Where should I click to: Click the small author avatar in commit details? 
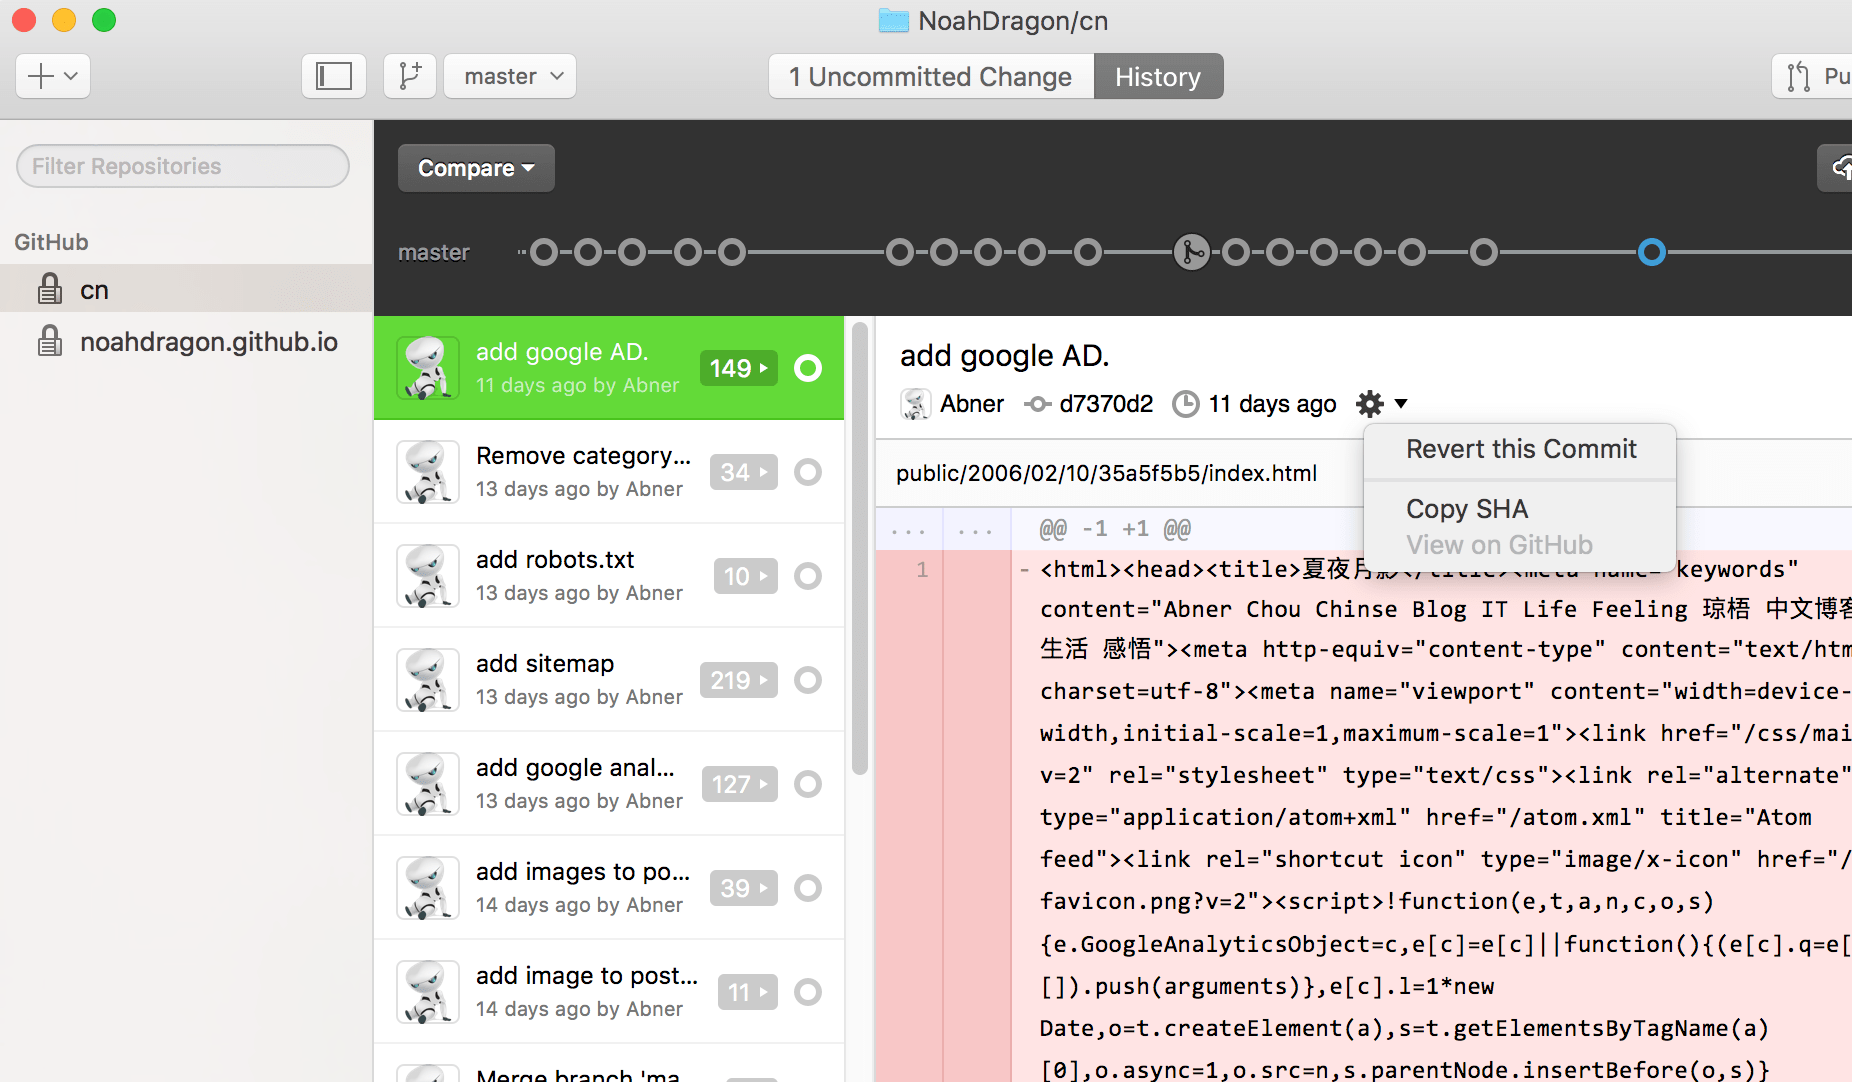point(916,404)
